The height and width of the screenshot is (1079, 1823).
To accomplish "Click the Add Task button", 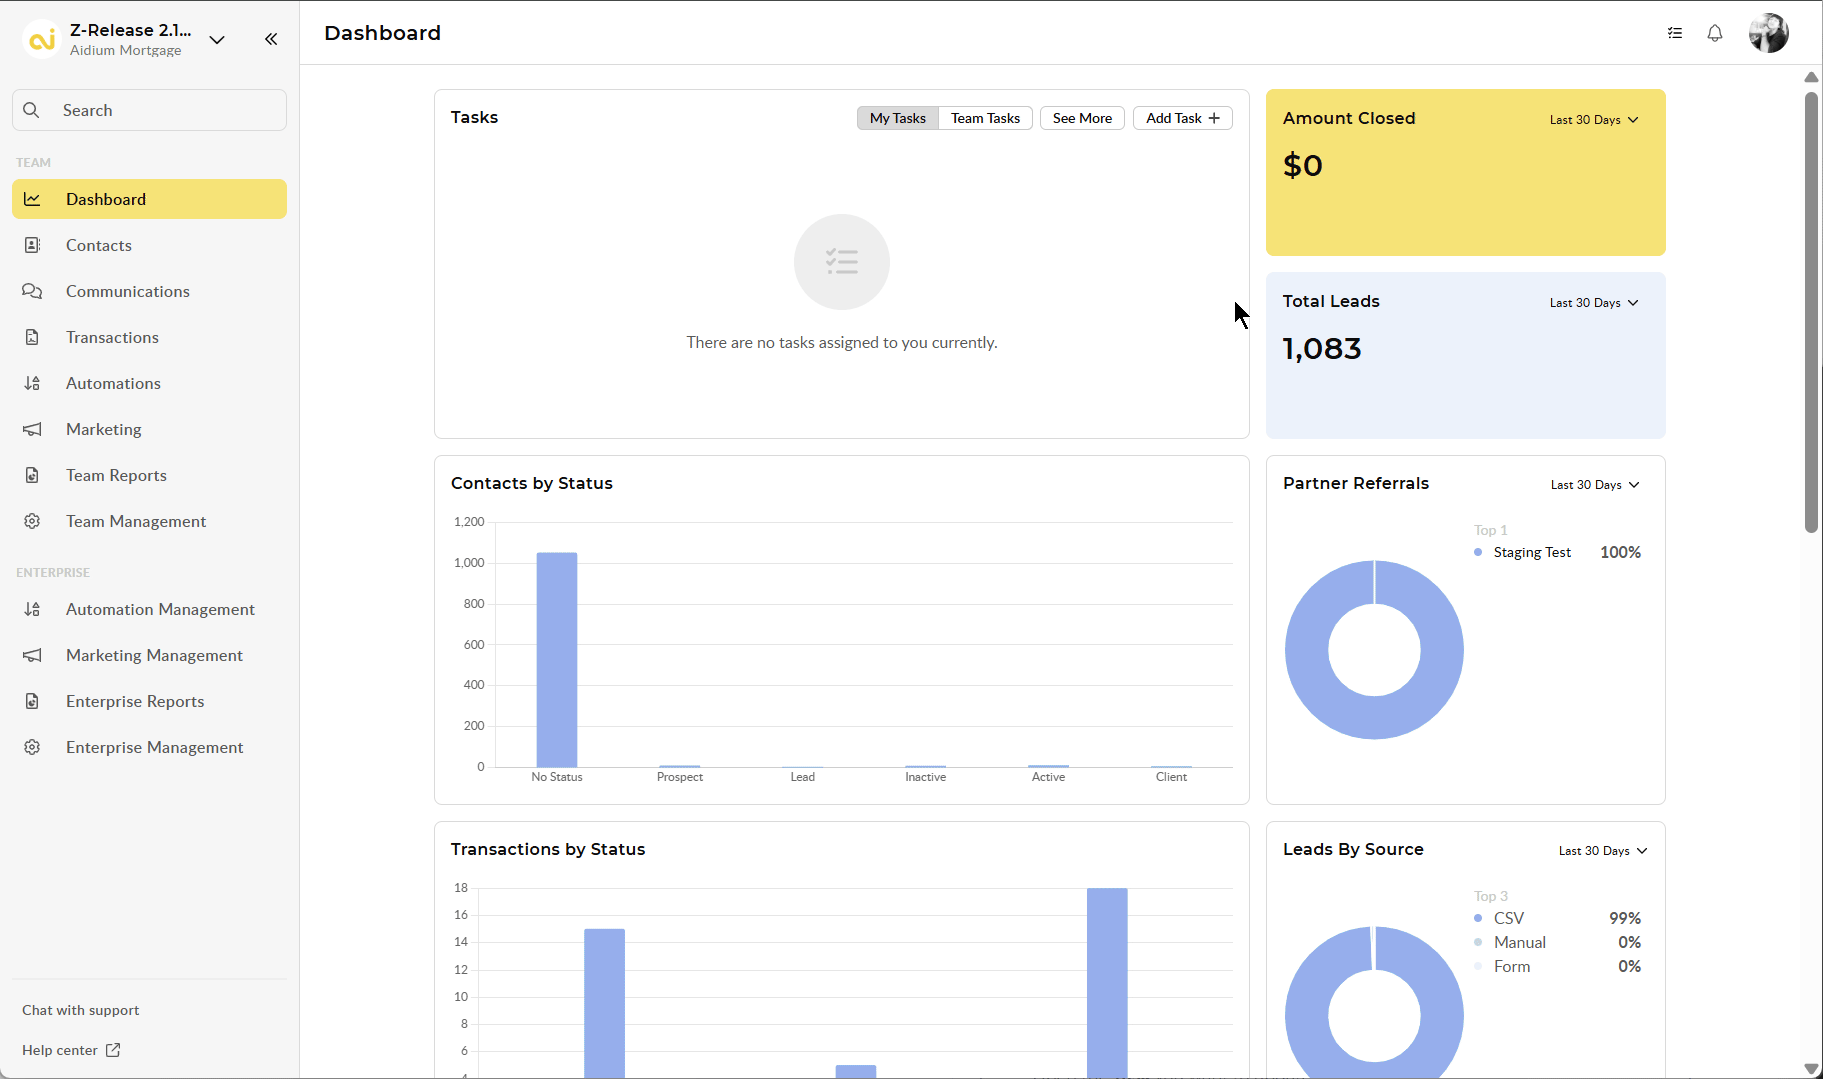I will (1182, 118).
